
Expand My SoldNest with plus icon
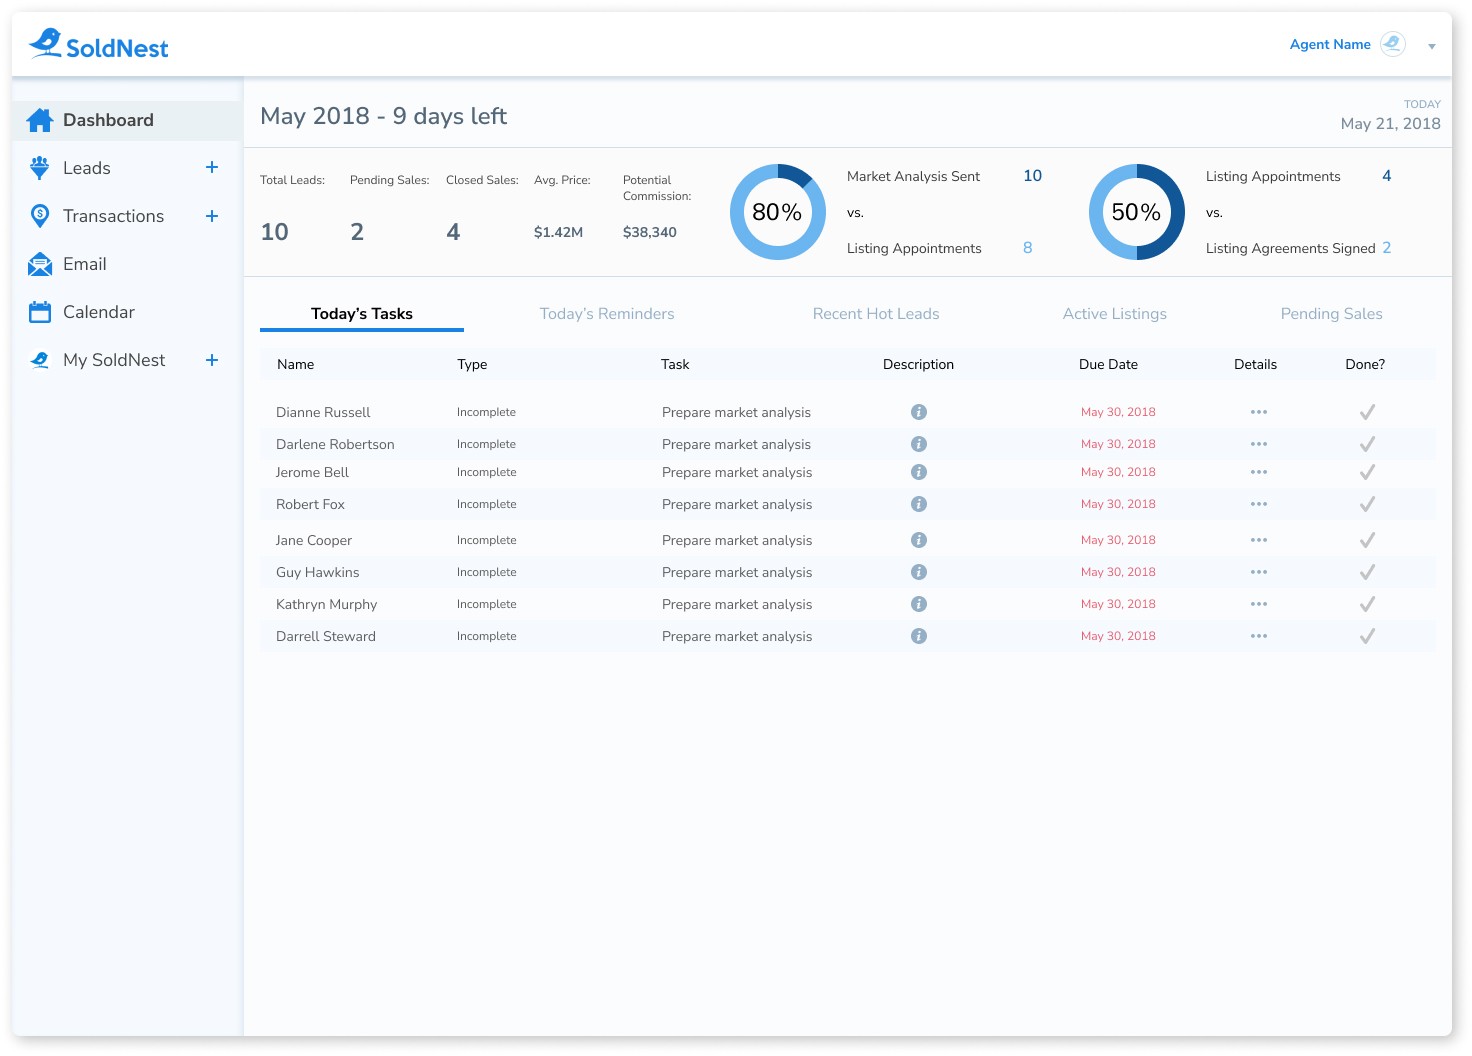(x=212, y=359)
